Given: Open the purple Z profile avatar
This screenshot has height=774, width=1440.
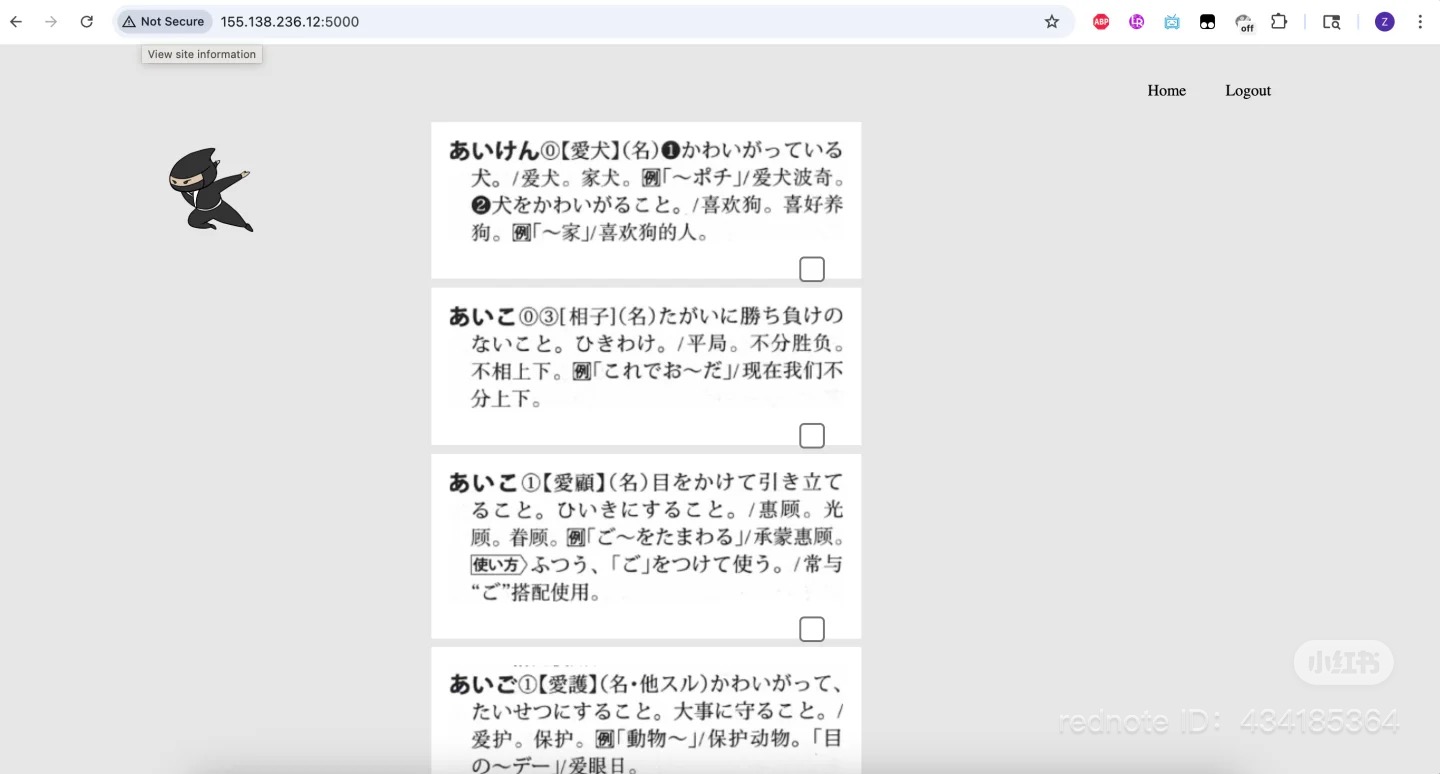Looking at the screenshot, I should [x=1384, y=22].
